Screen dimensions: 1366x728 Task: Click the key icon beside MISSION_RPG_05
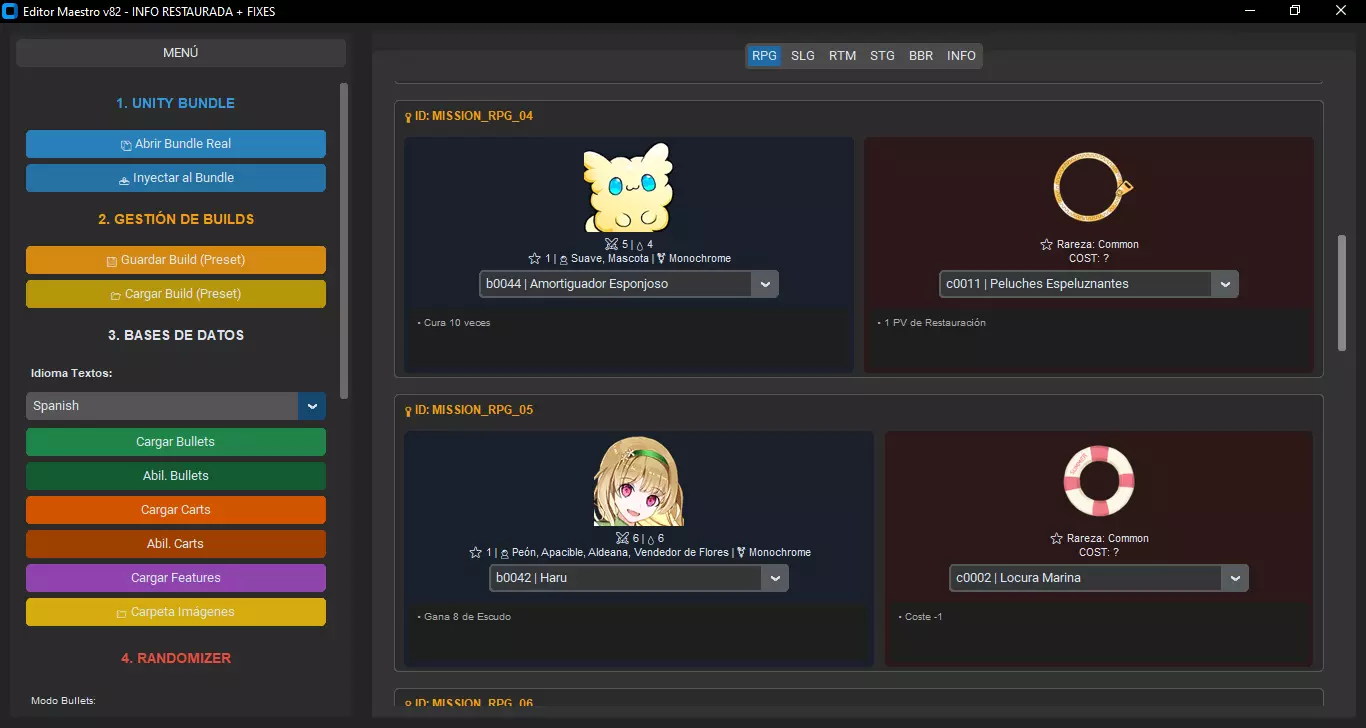pos(408,411)
